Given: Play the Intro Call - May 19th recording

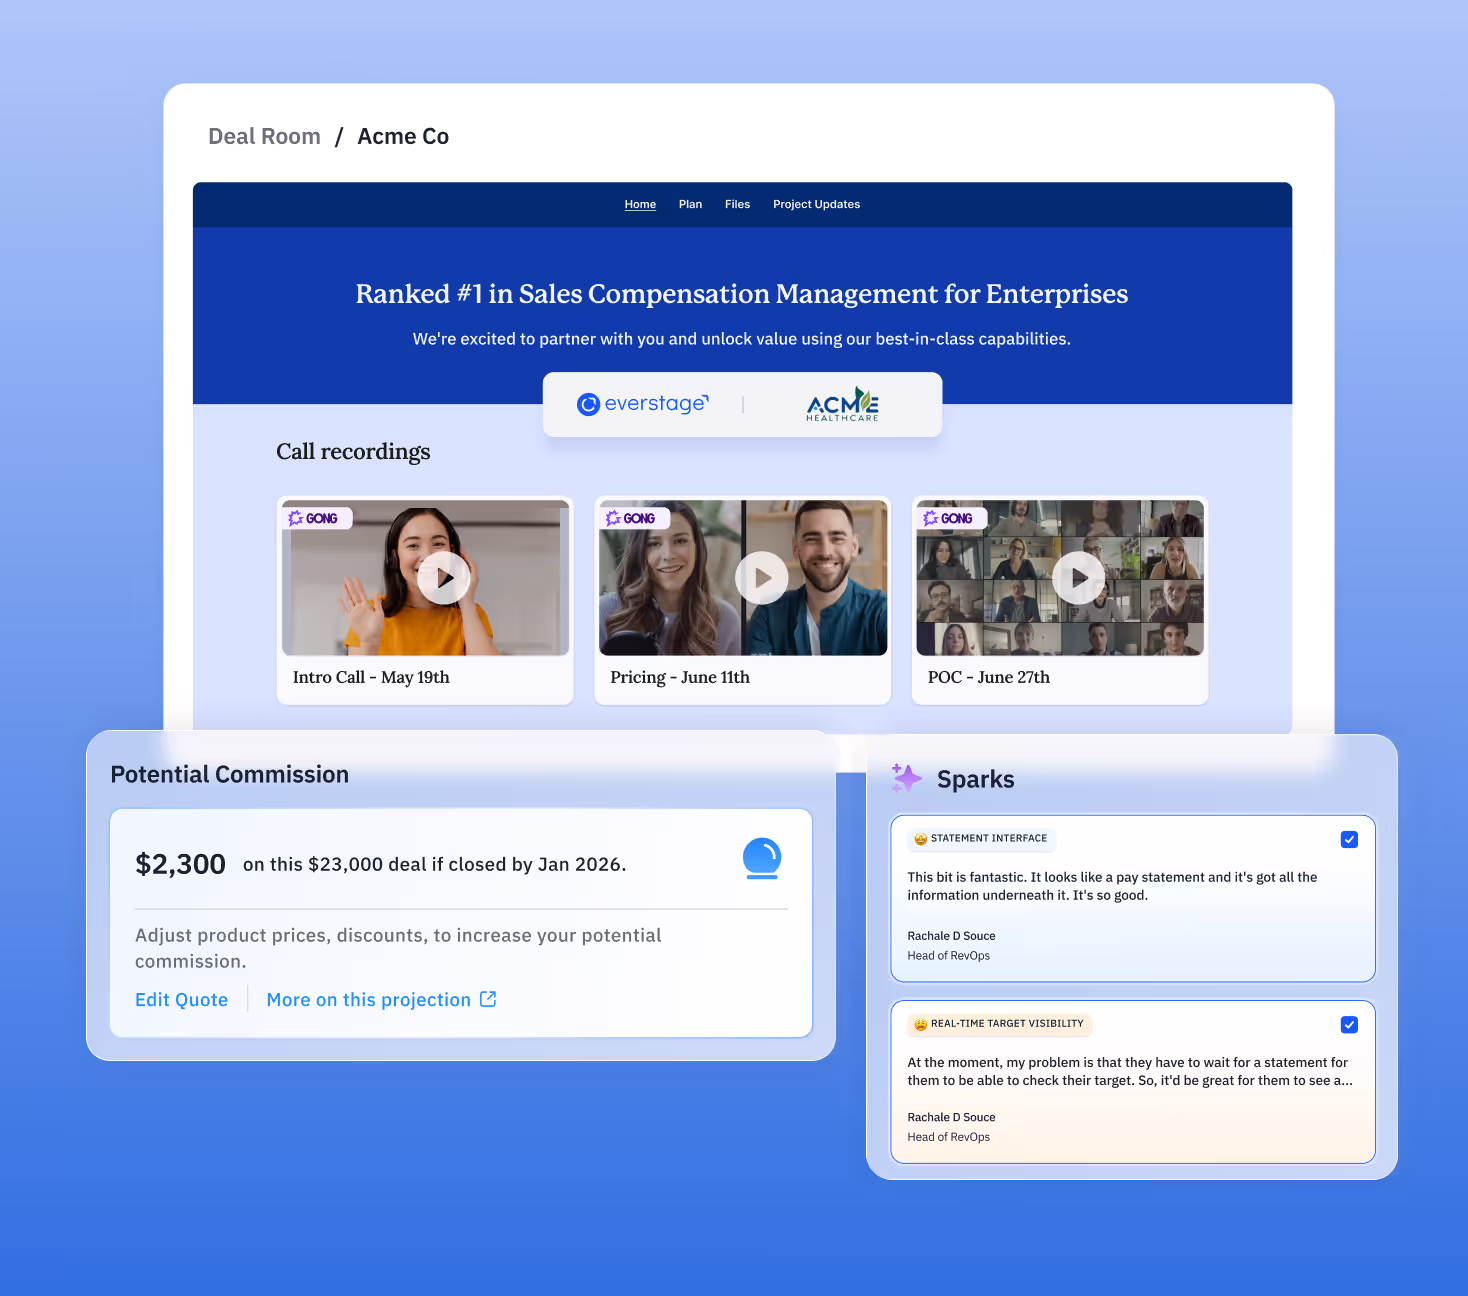Looking at the screenshot, I should 443,577.
